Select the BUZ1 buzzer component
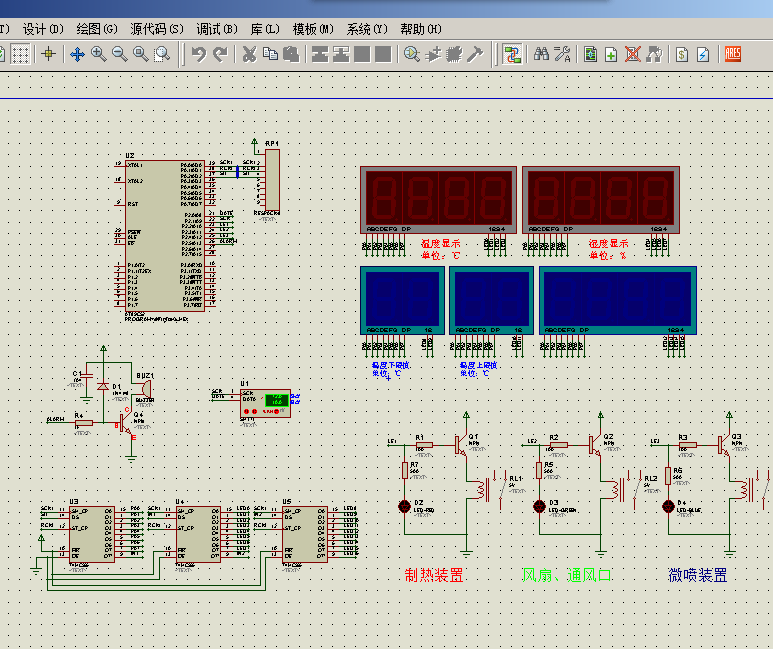The width and height of the screenshot is (773, 649). click(144, 388)
